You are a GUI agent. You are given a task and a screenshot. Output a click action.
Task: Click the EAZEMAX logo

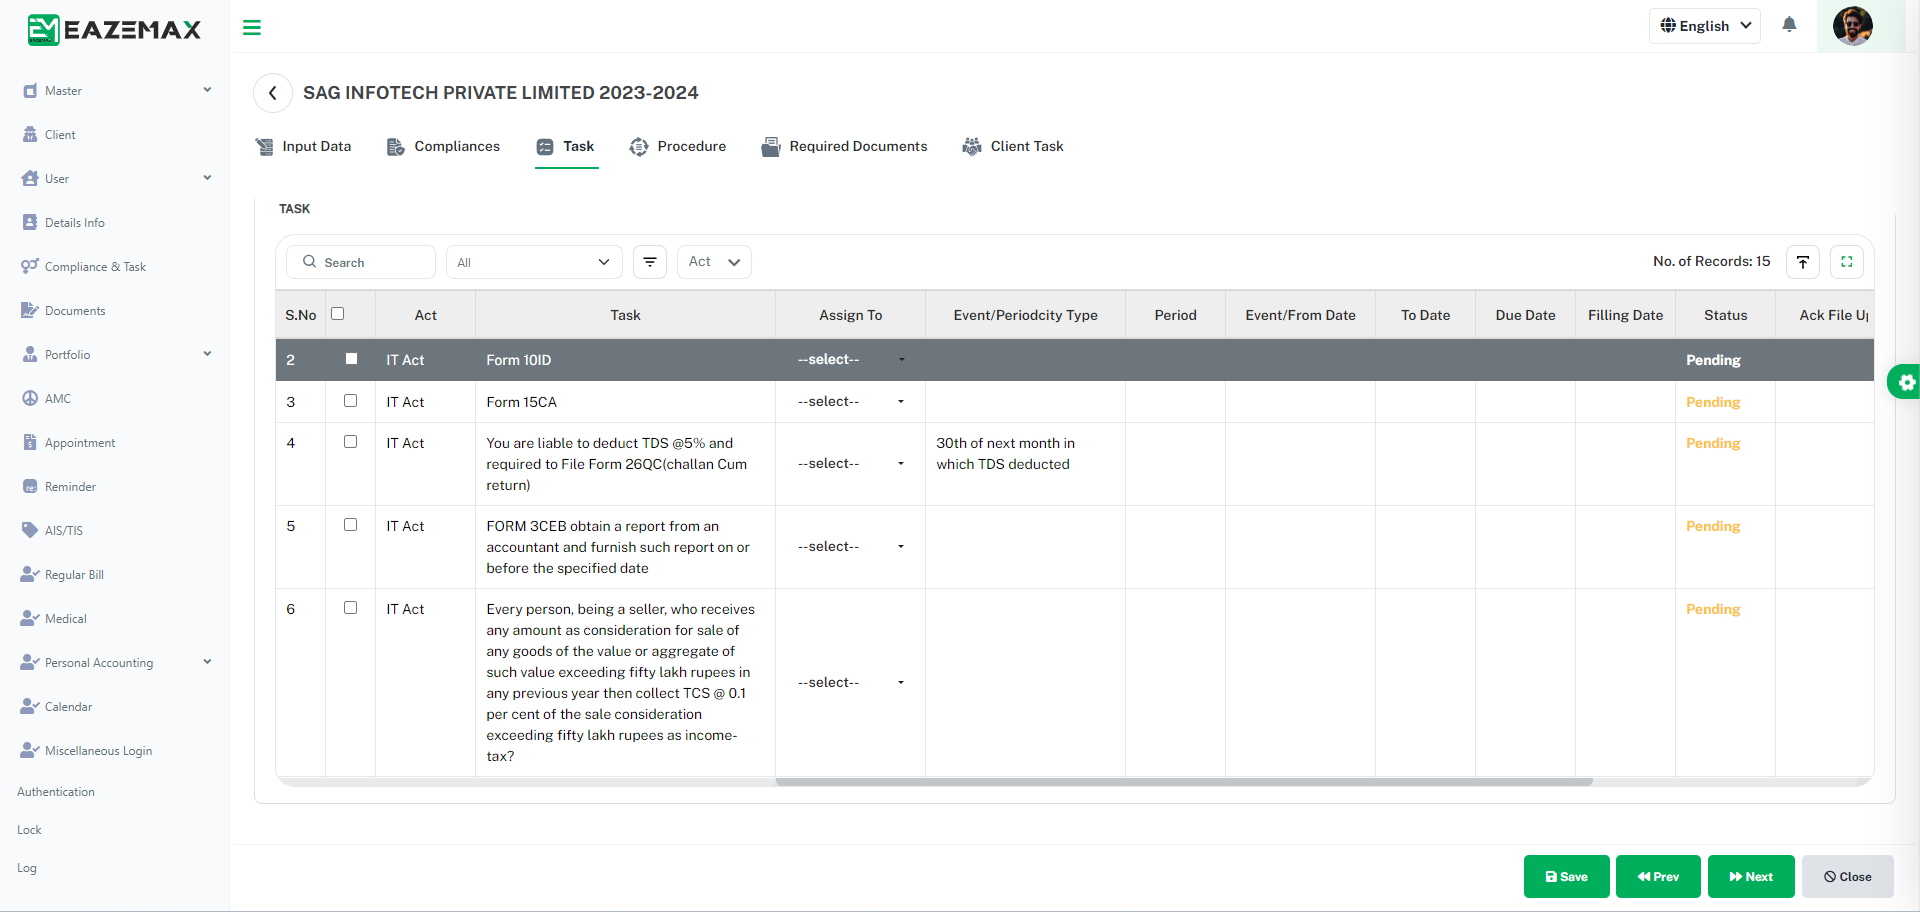114,30
